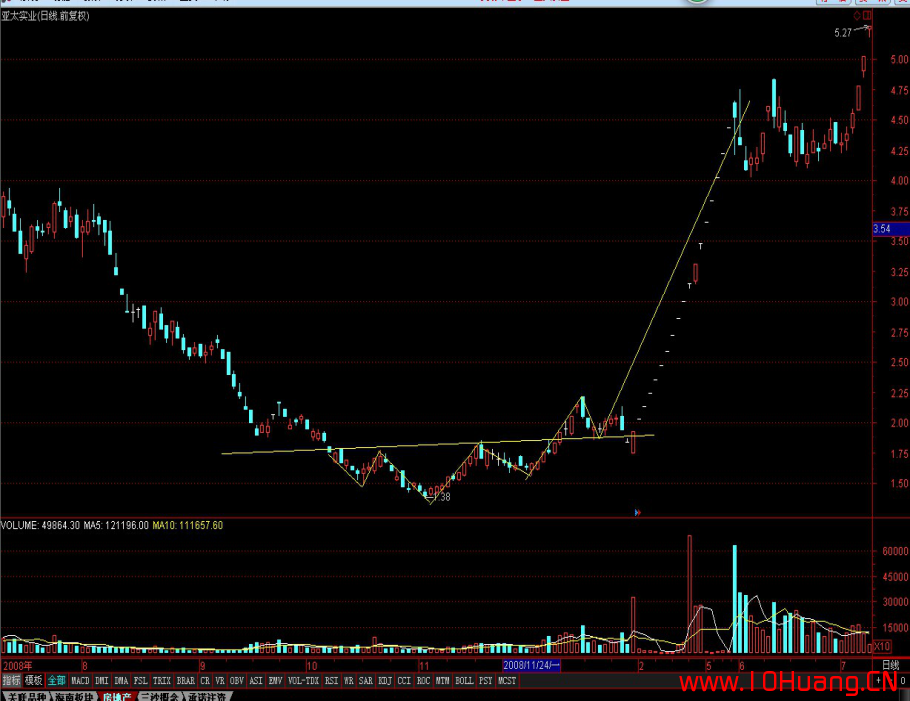This screenshot has width=910, height=701.
Task: Switch indicator to FSL
Action: [x=140, y=680]
